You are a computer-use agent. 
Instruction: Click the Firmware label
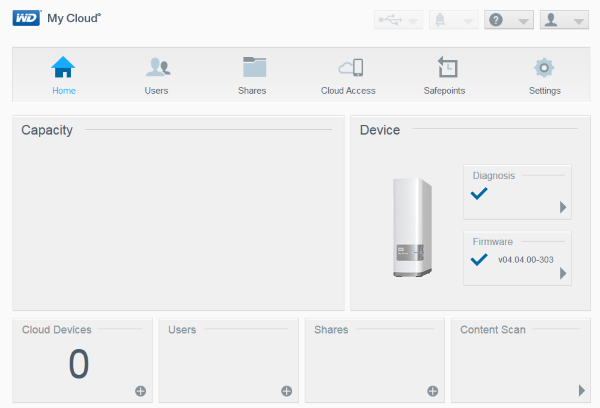(x=492, y=242)
